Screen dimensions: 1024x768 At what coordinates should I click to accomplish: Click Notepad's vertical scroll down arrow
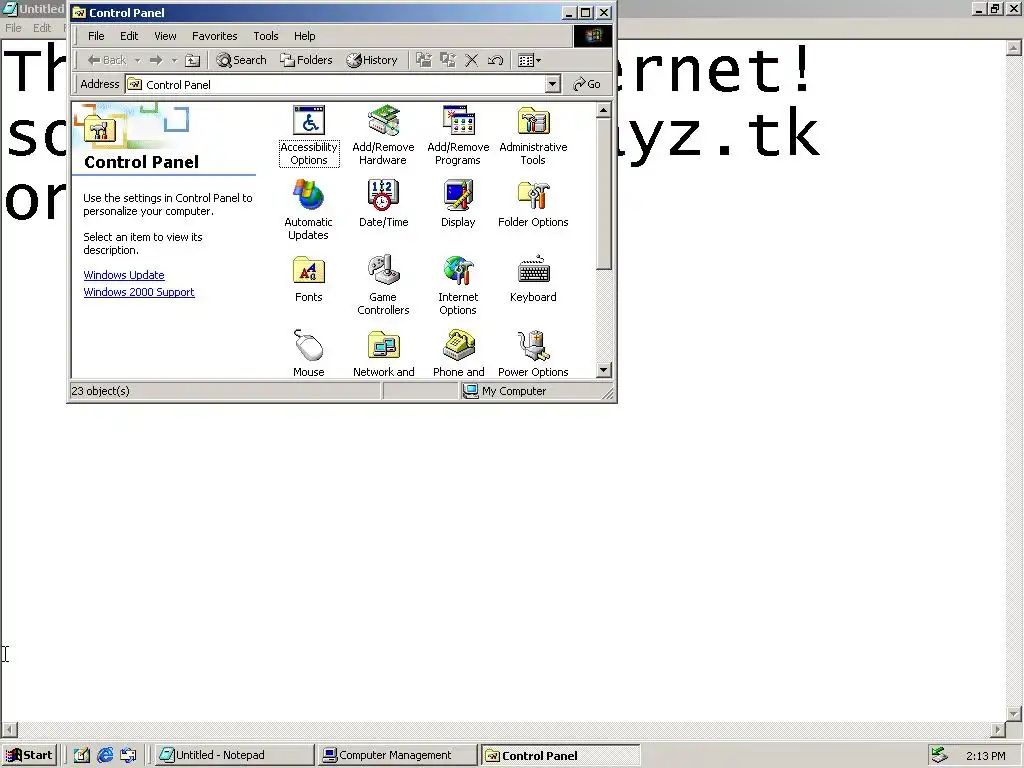tap(1014, 714)
